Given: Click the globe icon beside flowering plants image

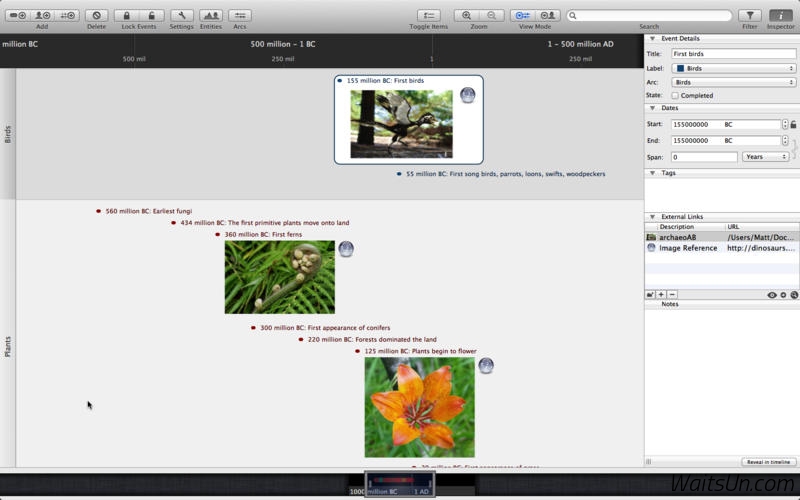Looking at the screenshot, I should click(x=486, y=365).
